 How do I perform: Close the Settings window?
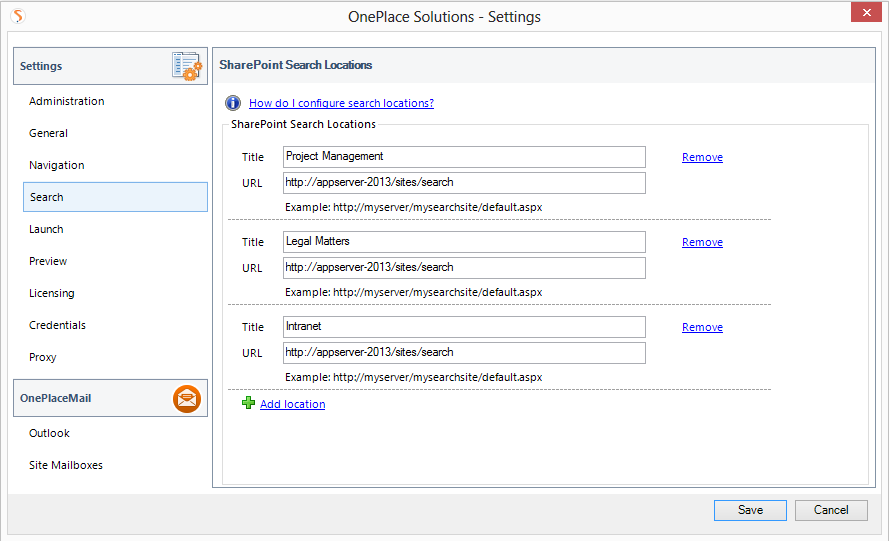point(864,14)
